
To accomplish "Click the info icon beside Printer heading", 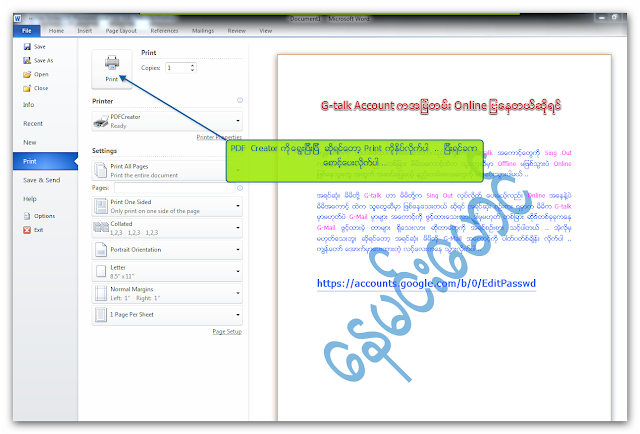I will pos(240,100).
